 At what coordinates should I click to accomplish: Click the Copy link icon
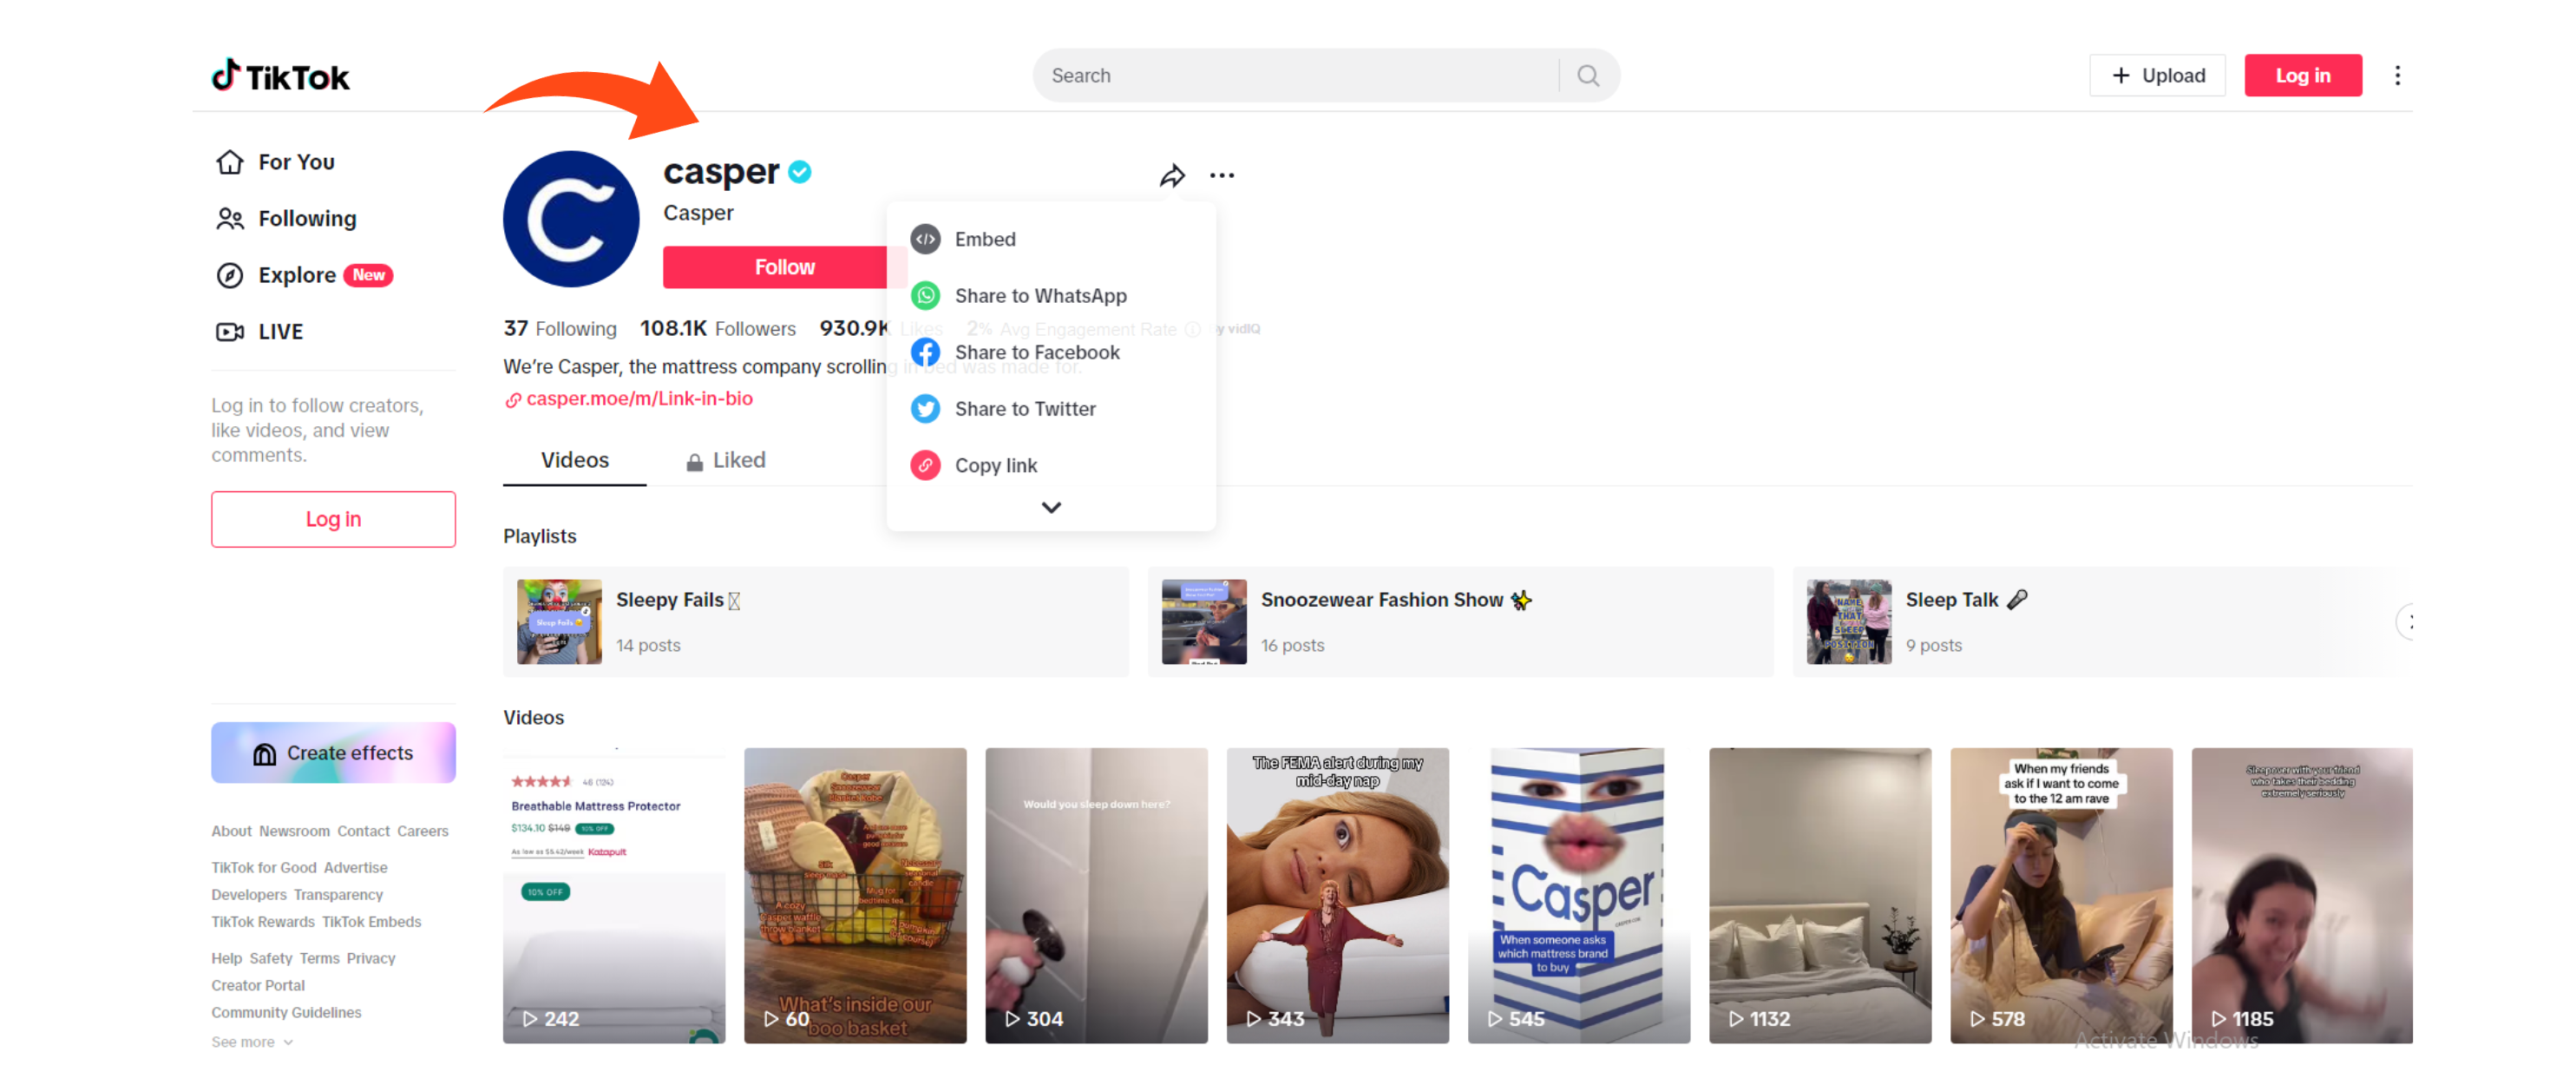pos(925,465)
